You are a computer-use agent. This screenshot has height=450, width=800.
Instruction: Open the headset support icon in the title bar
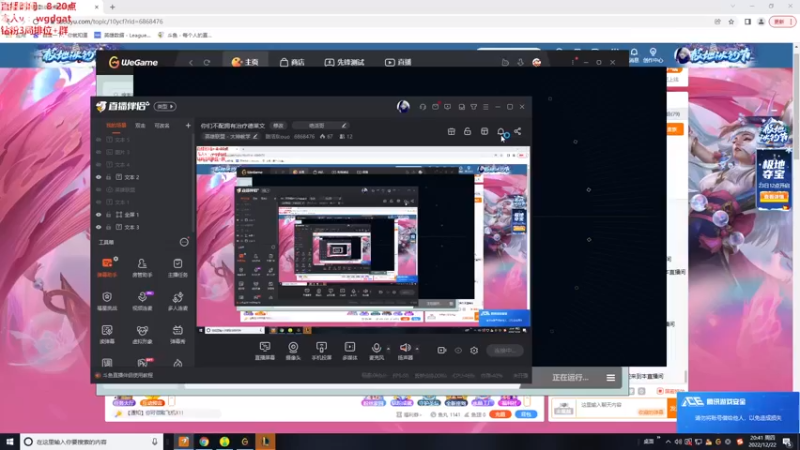click(x=422, y=107)
